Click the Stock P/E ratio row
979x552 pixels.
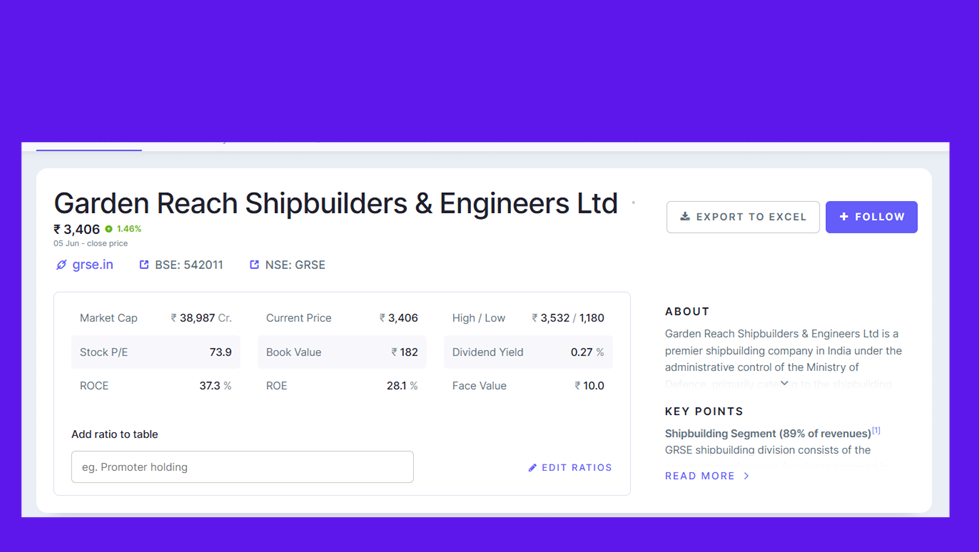point(155,352)
